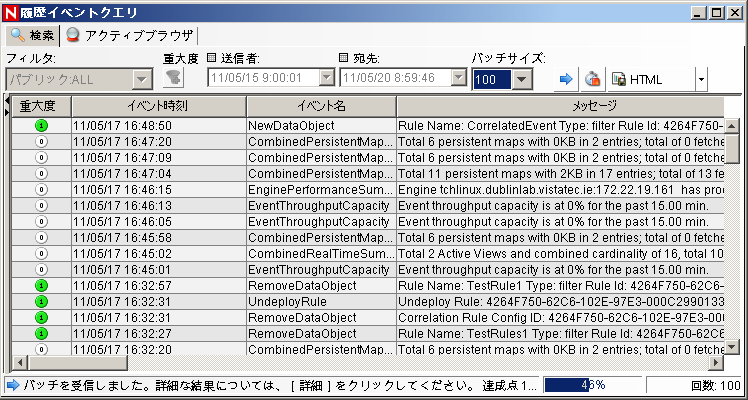Screen dimensions: 748x400
Task: Enable the 宛先 (To) date checkbox
Action: tap(344, 58)
